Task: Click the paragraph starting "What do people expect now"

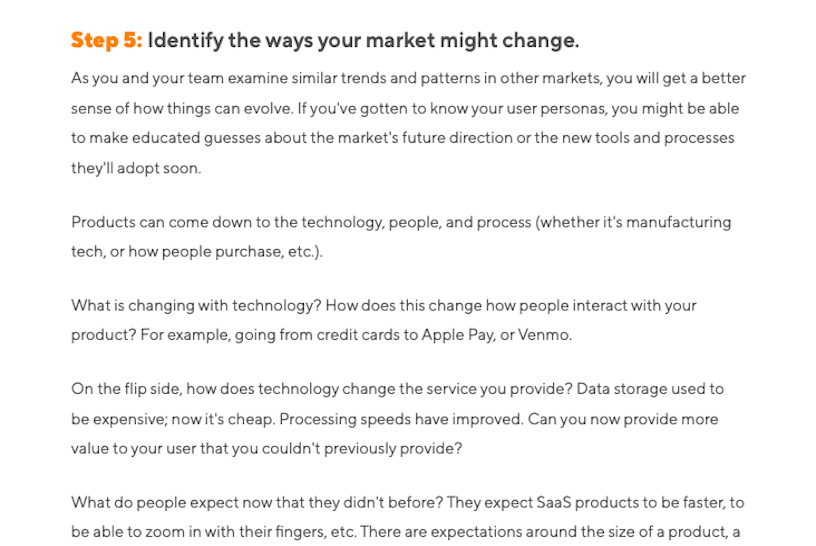Action: [x=407, y=517]
